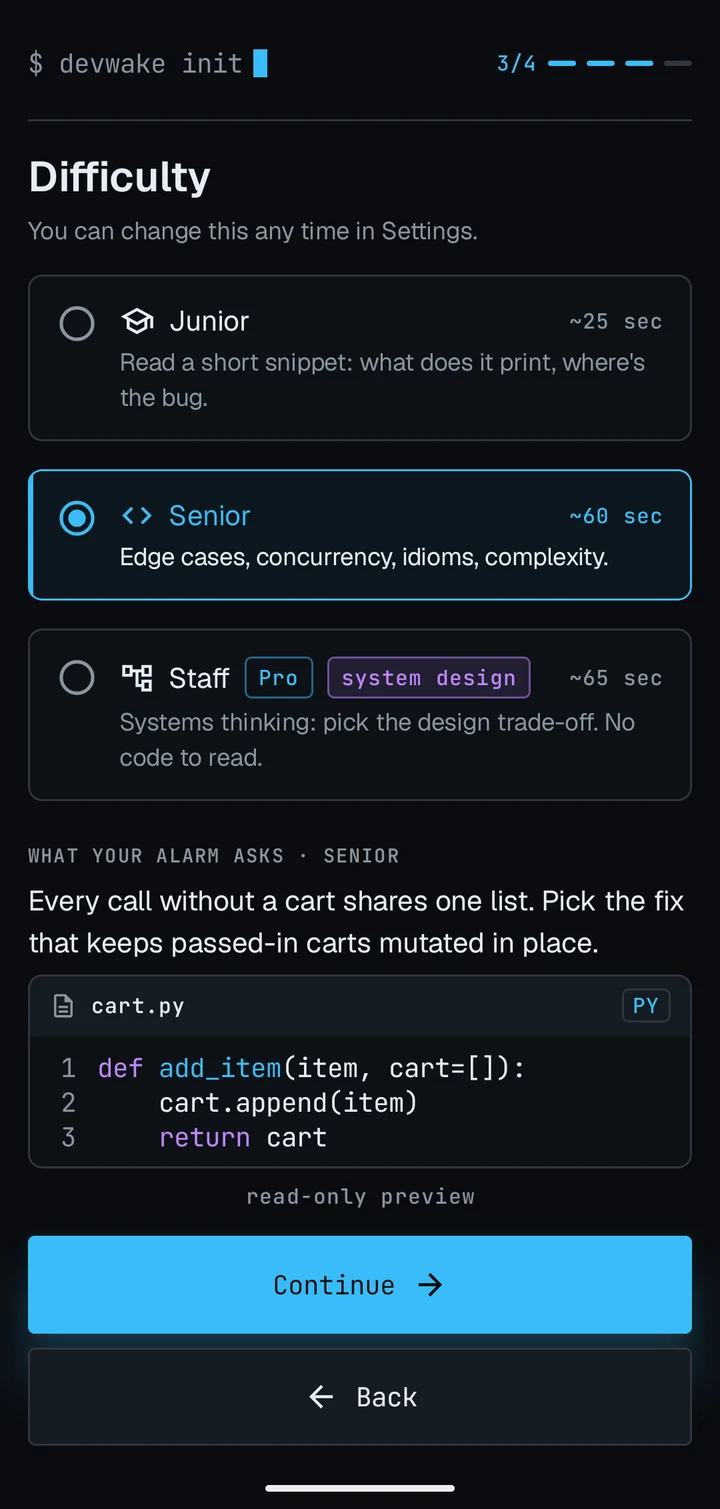Click the last unfilled progress segment

678,63
